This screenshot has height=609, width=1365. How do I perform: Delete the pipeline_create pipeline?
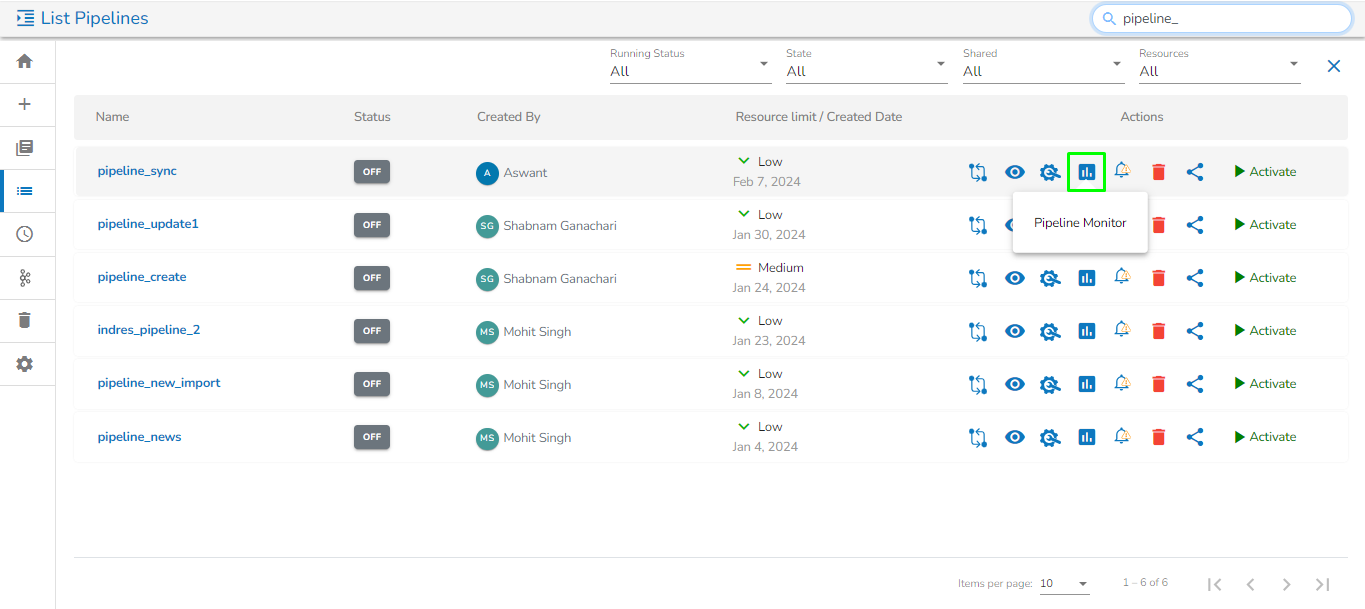[1158, 278]
